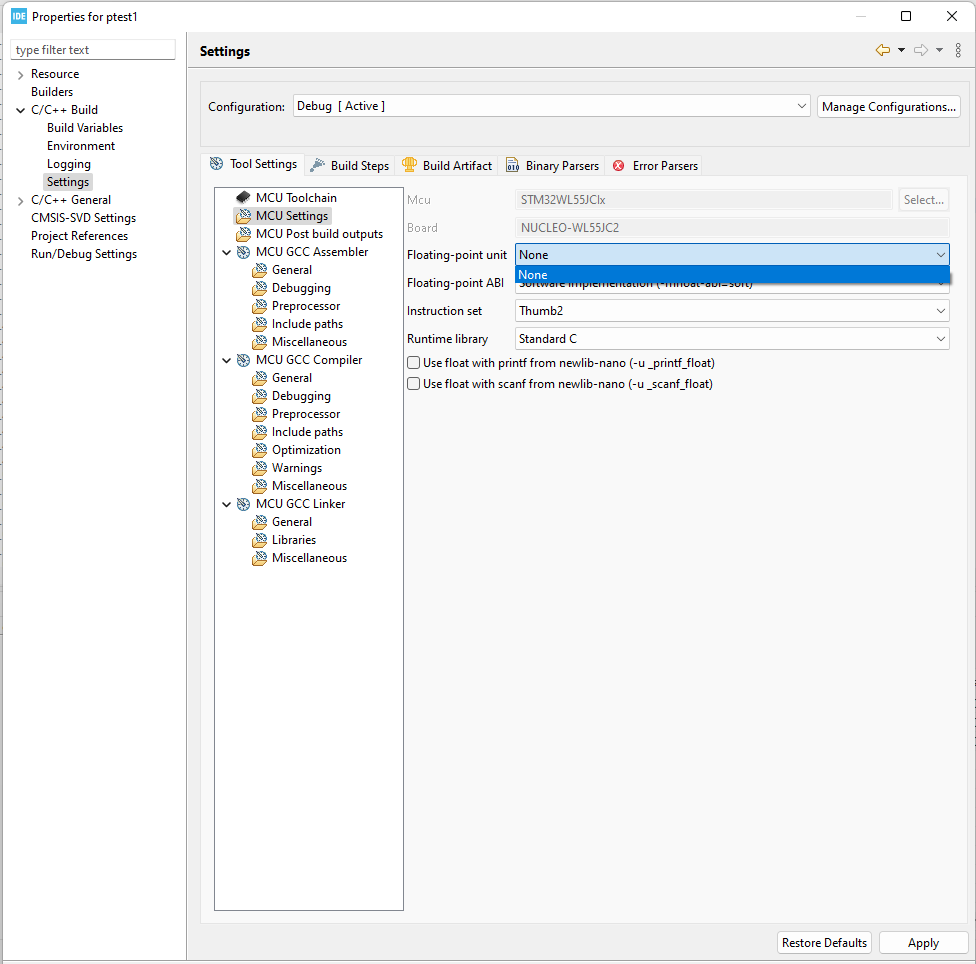Image resolution: width=976 pixels, height=964 pixels.
Task: Switch to the Error Parsers tab
Action: [x=655, y=166]
